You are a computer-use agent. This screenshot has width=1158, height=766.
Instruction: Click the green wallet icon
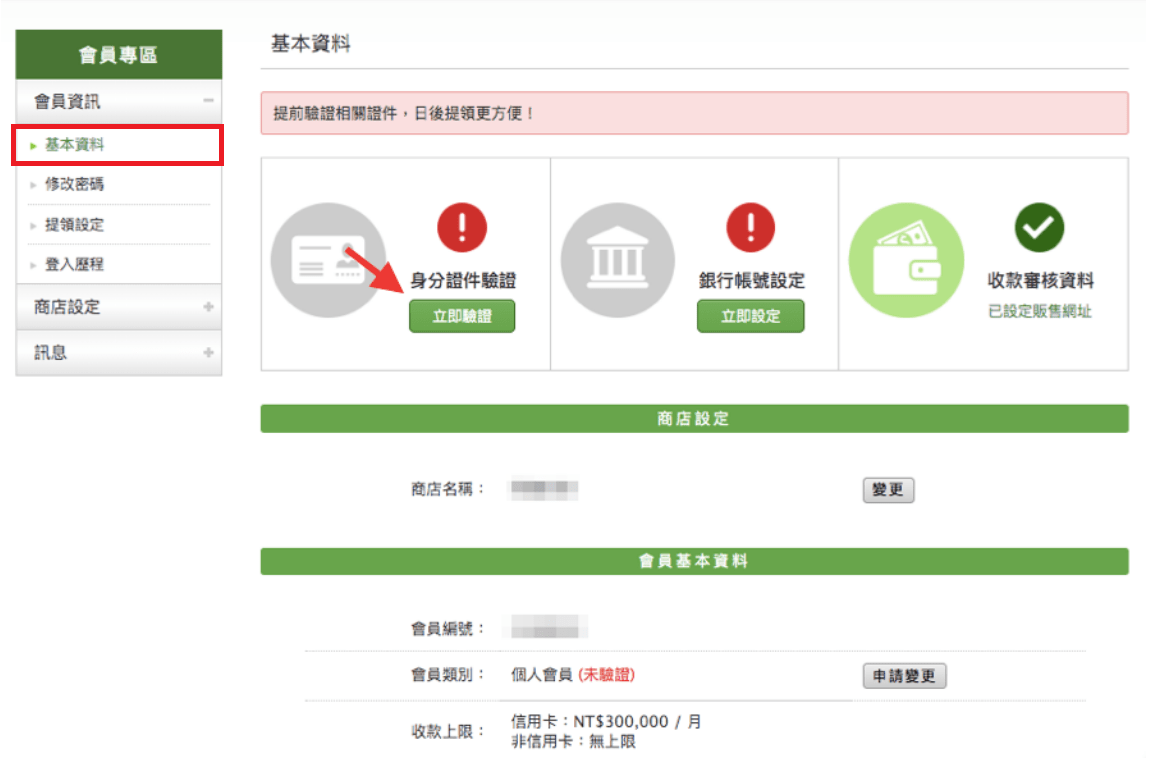coord(906,261)
